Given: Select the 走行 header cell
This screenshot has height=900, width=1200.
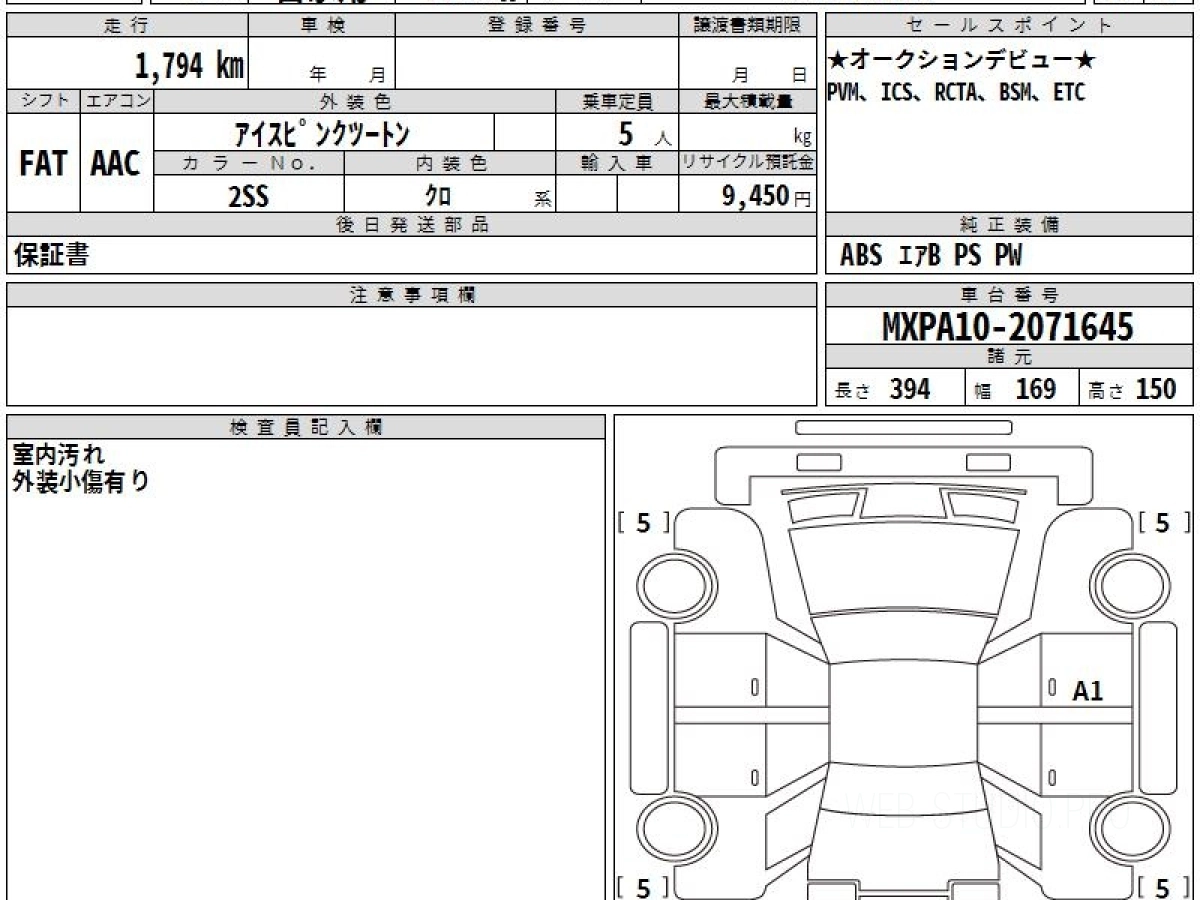Looking at the screenshot, I should click(127, 26).
